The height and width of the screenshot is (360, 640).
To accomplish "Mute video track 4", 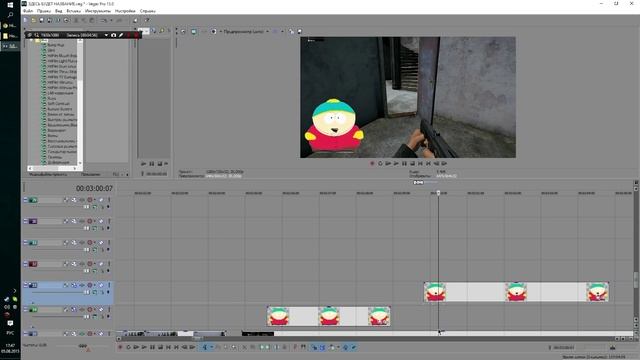I will [x=101, y=264].
